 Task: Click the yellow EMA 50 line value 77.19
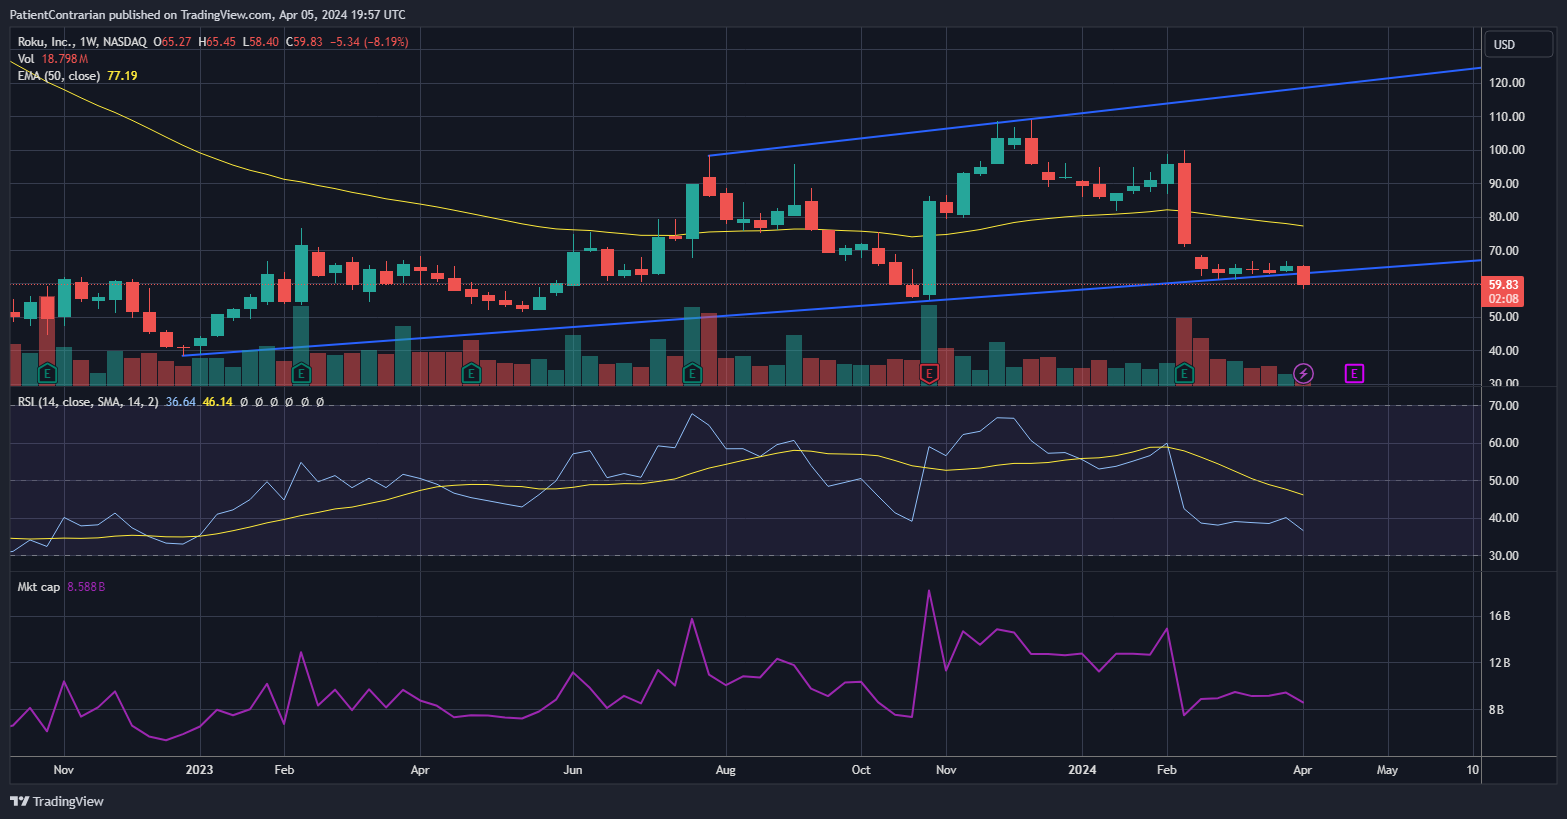[x=122, y=76]
